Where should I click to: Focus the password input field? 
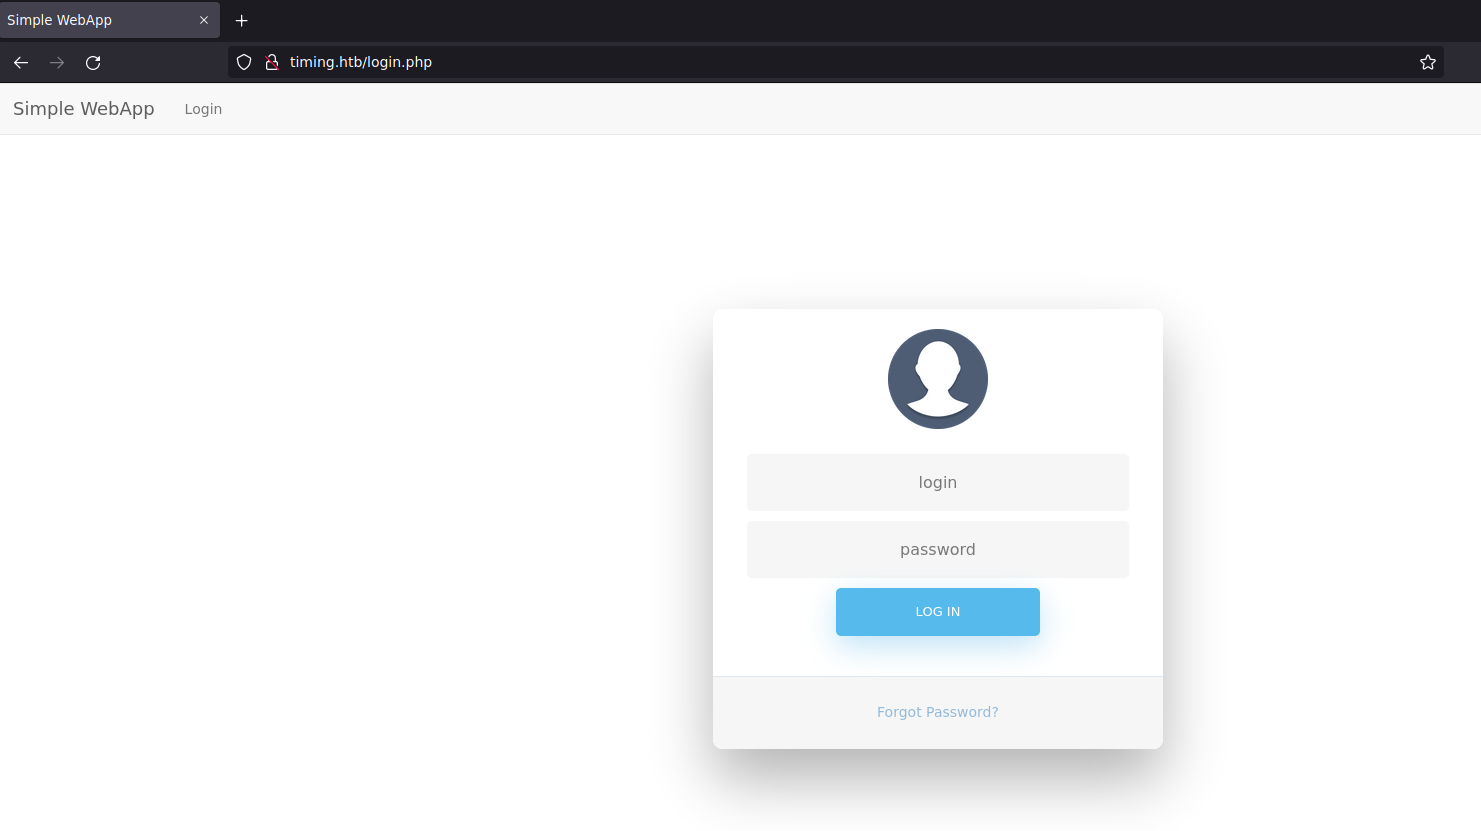[x=938, y=549]
